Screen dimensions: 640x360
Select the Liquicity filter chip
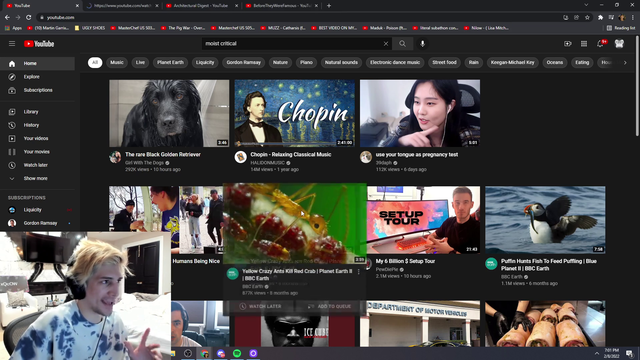pyautogui.click(x=205, y=62)
